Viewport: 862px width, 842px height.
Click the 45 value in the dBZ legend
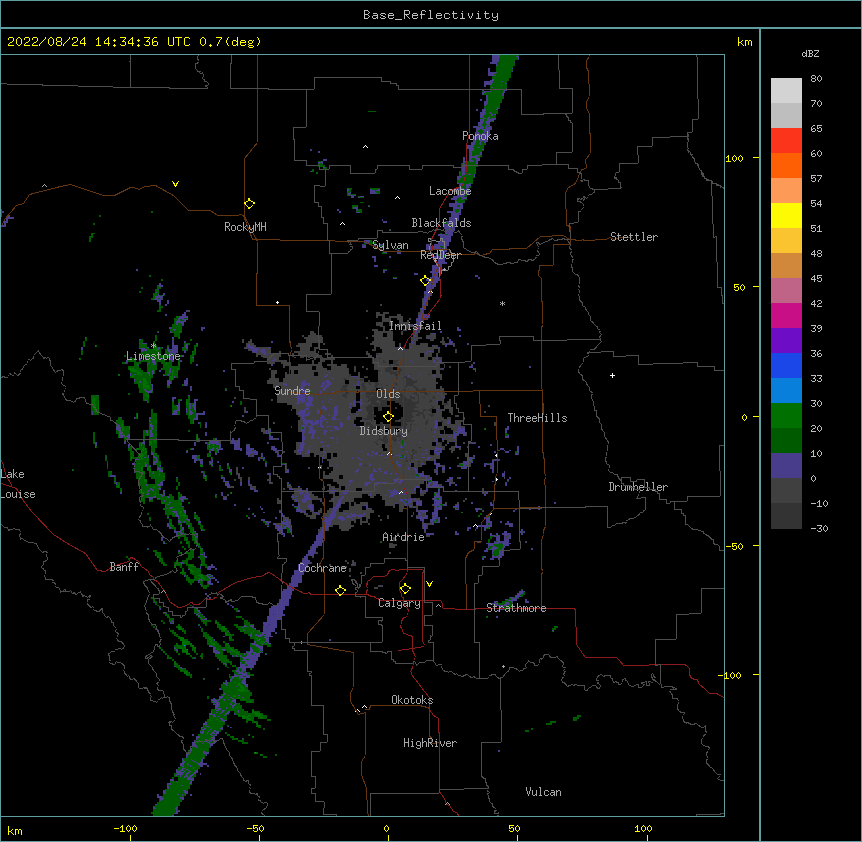click(816, 279)
